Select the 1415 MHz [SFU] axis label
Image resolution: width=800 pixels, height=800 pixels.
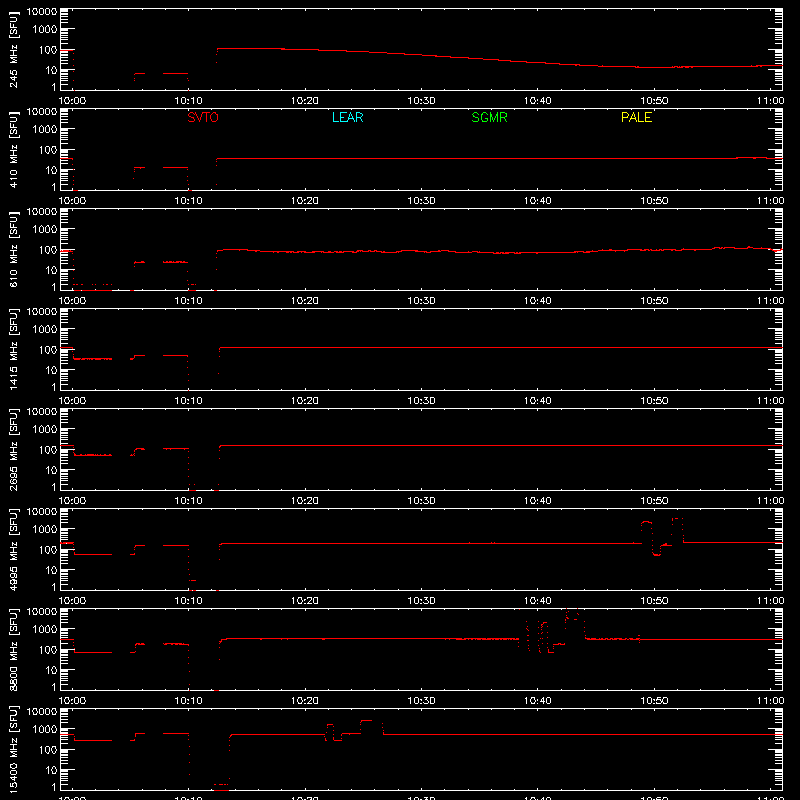[13, 349]
